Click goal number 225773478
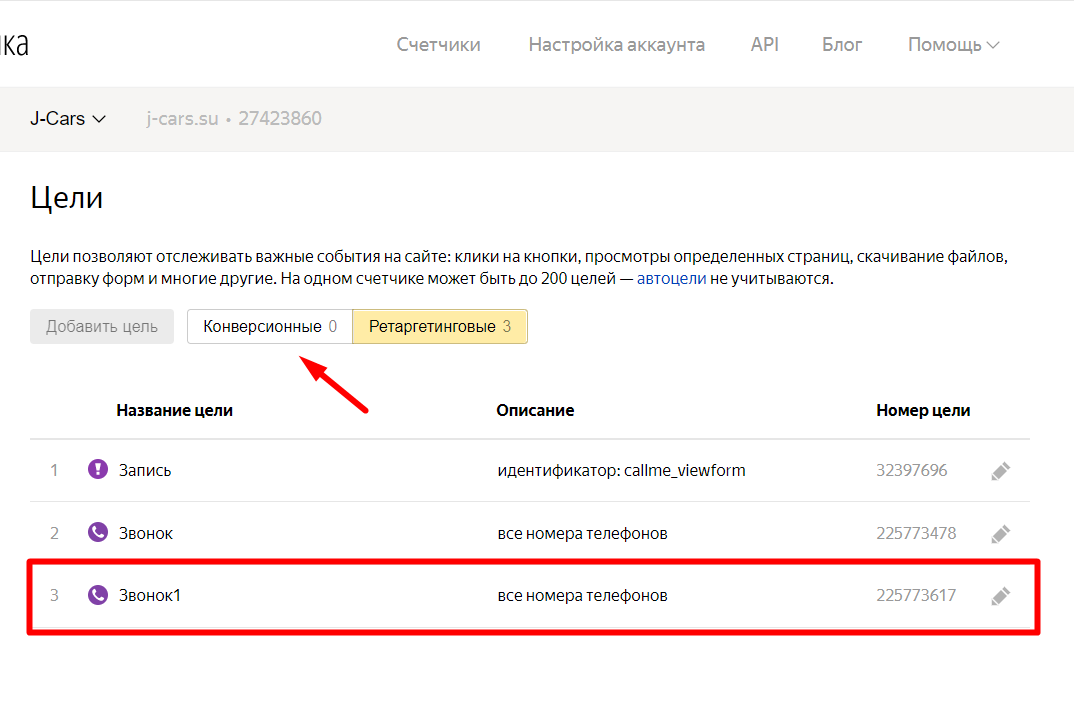This screenshot has width=1074, height=718. (x=916, y=534)
